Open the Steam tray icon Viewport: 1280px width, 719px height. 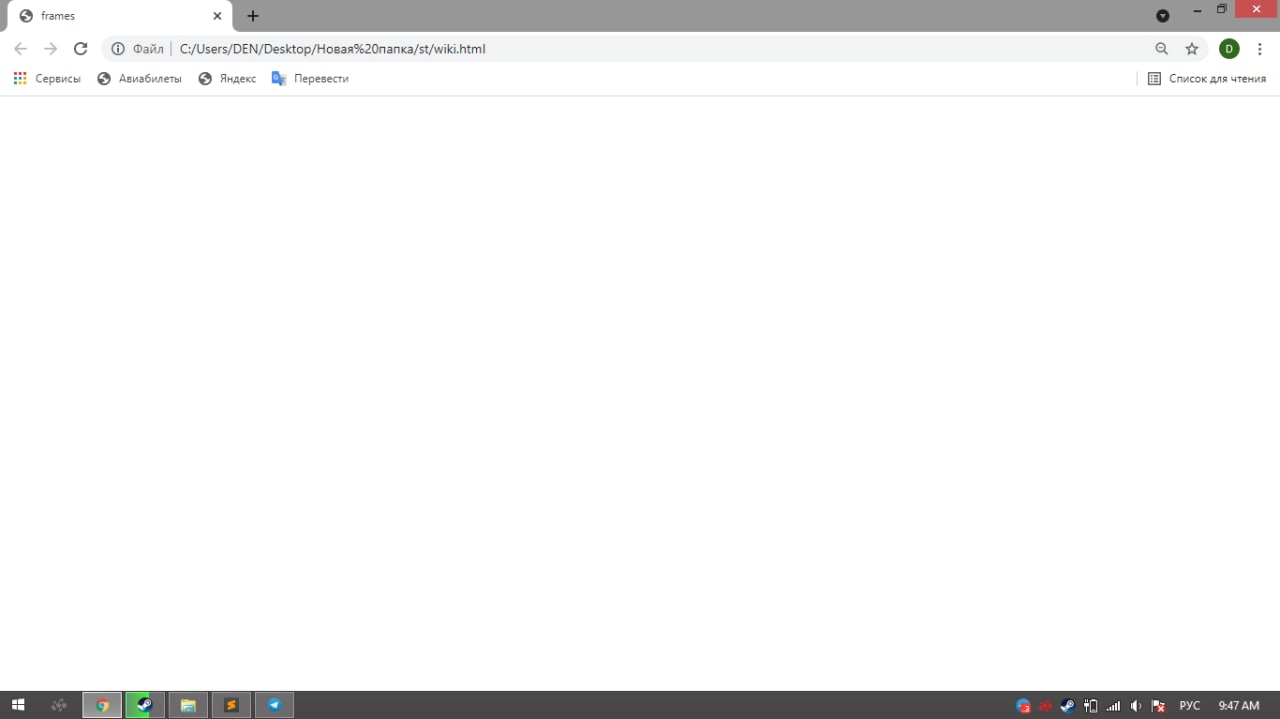click(x=1068, y=706)
